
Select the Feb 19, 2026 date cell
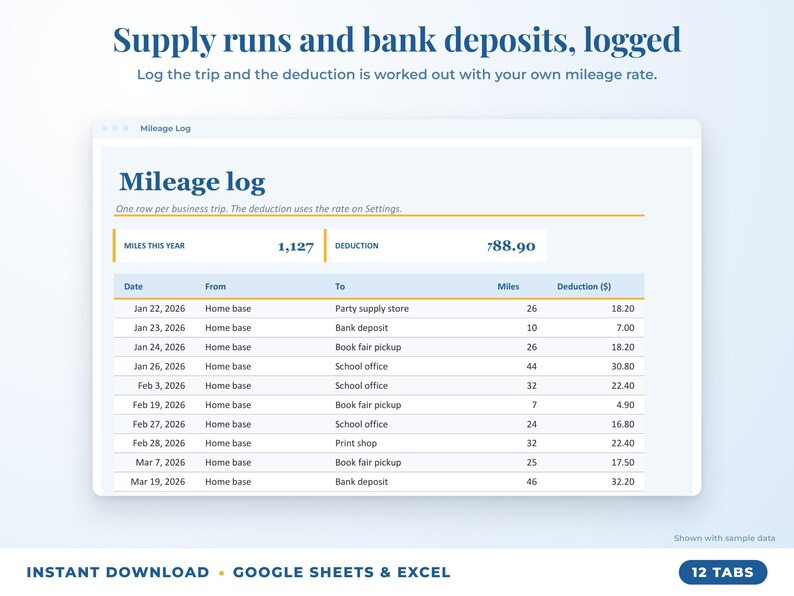coord(159,405)
